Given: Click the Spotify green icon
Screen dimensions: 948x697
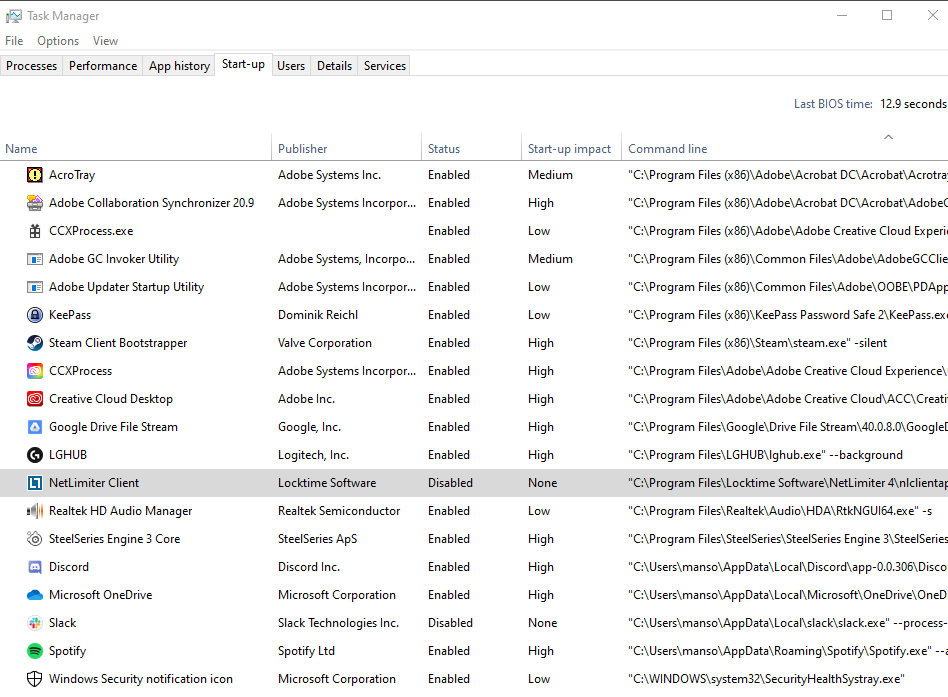Looking at the screenshot, I should [x=35, y=651].
